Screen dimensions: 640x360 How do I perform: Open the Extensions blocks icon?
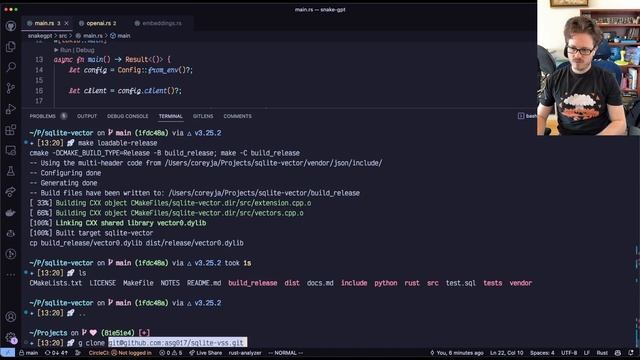click(x=11, y=130)
